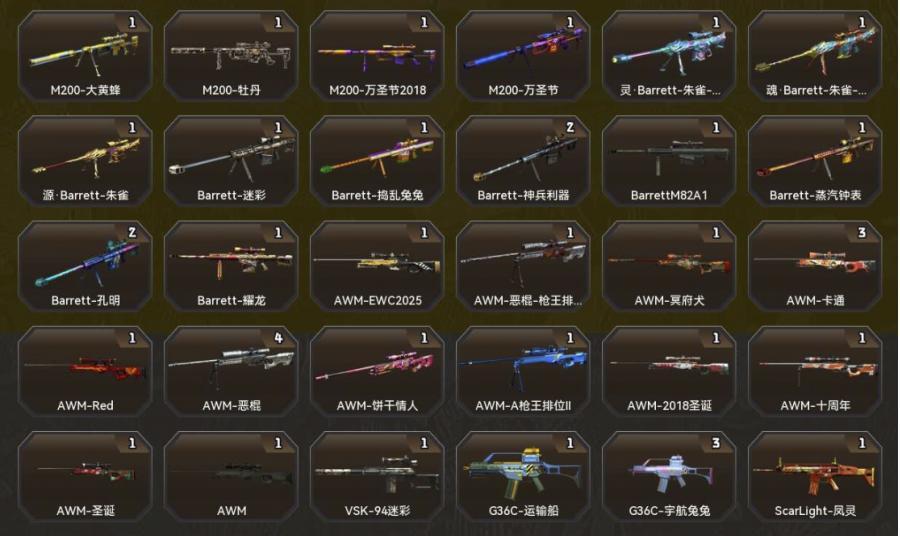Select the Barrett-孔明 rifle card
Screen dimensions: 900x536
[85, 267]
